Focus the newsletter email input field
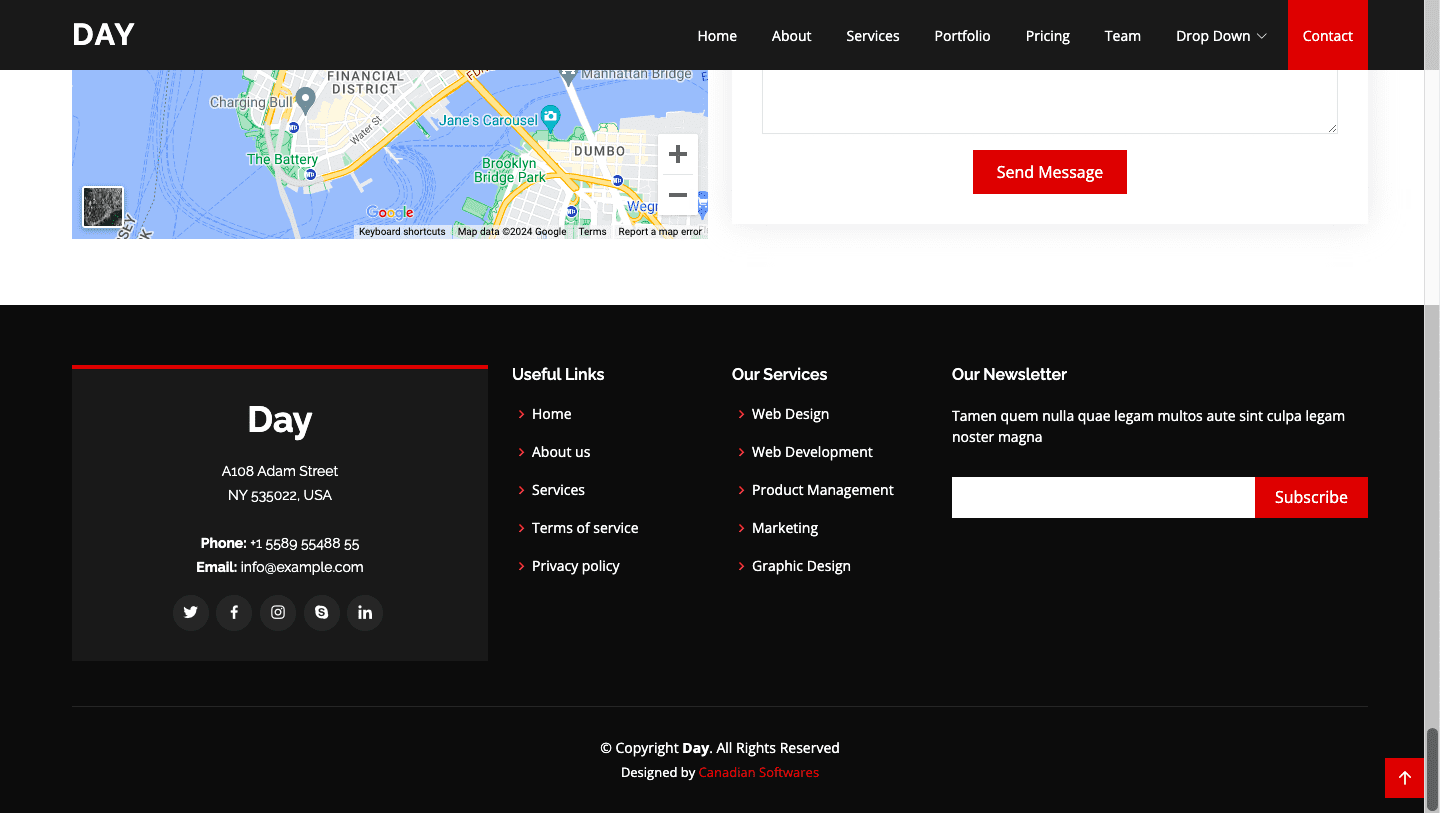 click(x=1102, y=497)
